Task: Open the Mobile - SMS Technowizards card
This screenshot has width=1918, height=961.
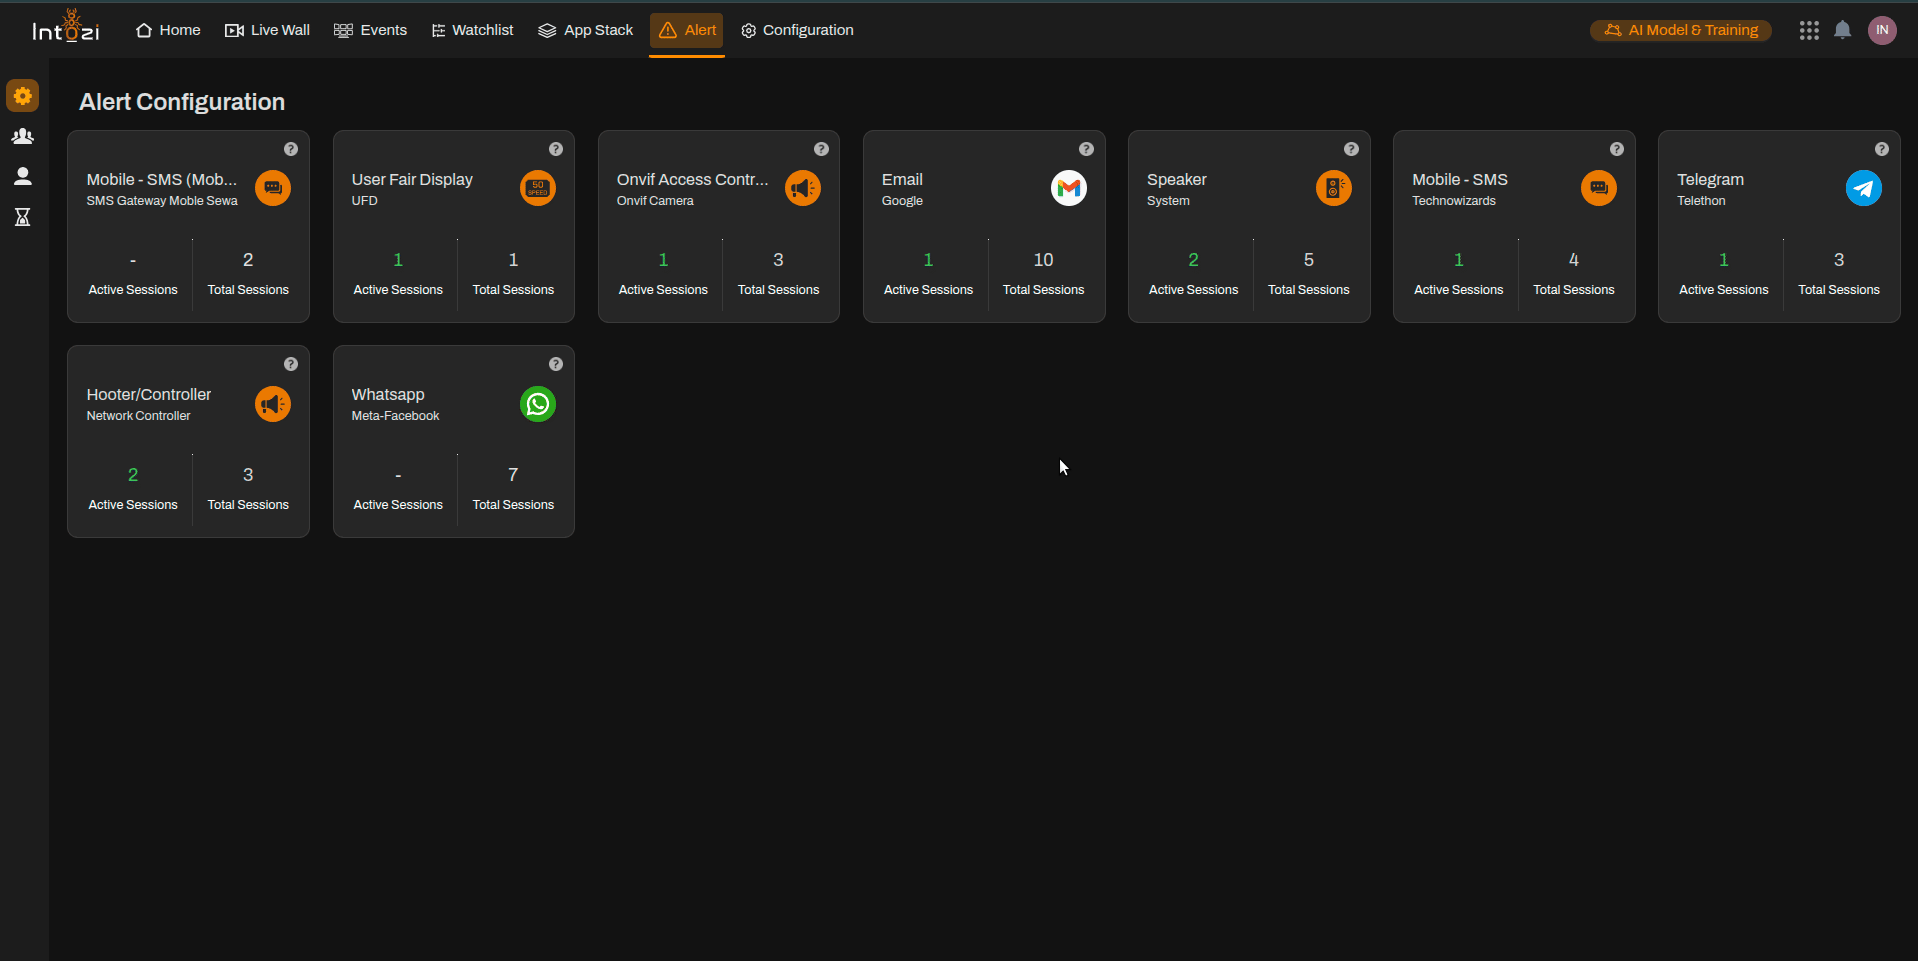Action: tap(1513, 226)
